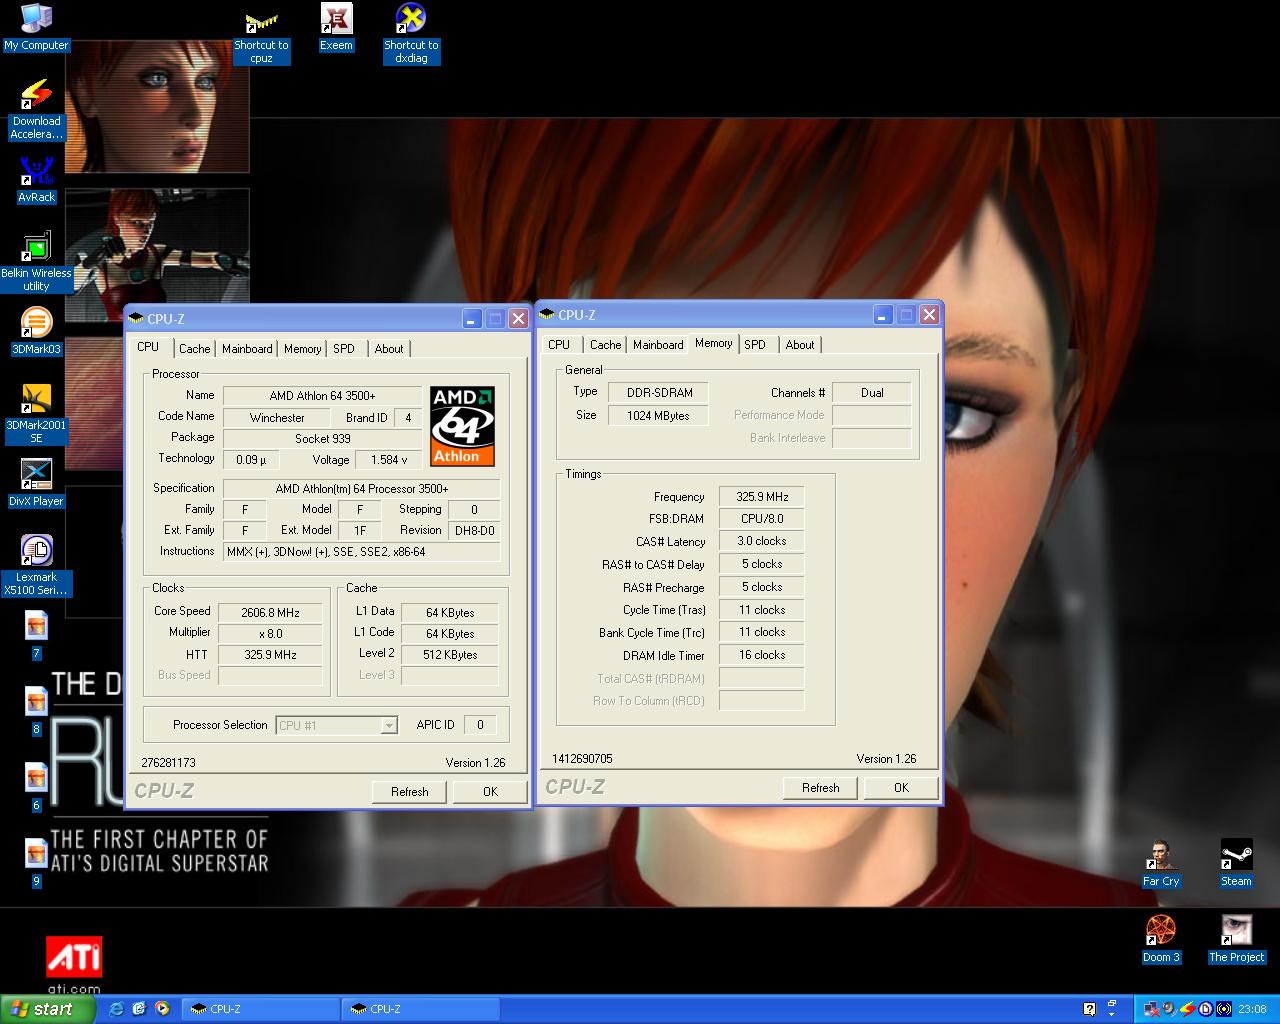
Task: Click the processor Name field 'AMD Athlon 64 3500+'
Action: pos(322,396)
